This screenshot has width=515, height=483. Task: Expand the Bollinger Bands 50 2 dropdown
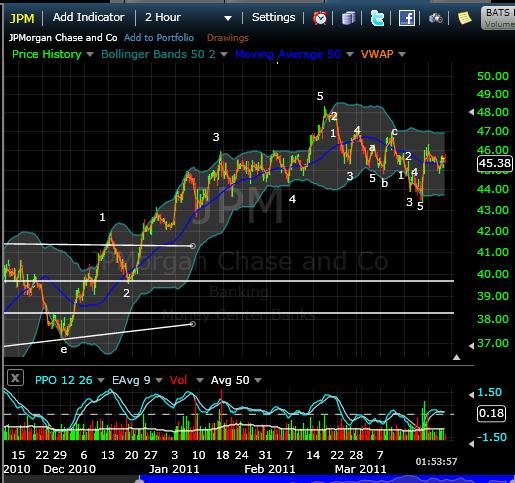[x=224, y=54]
